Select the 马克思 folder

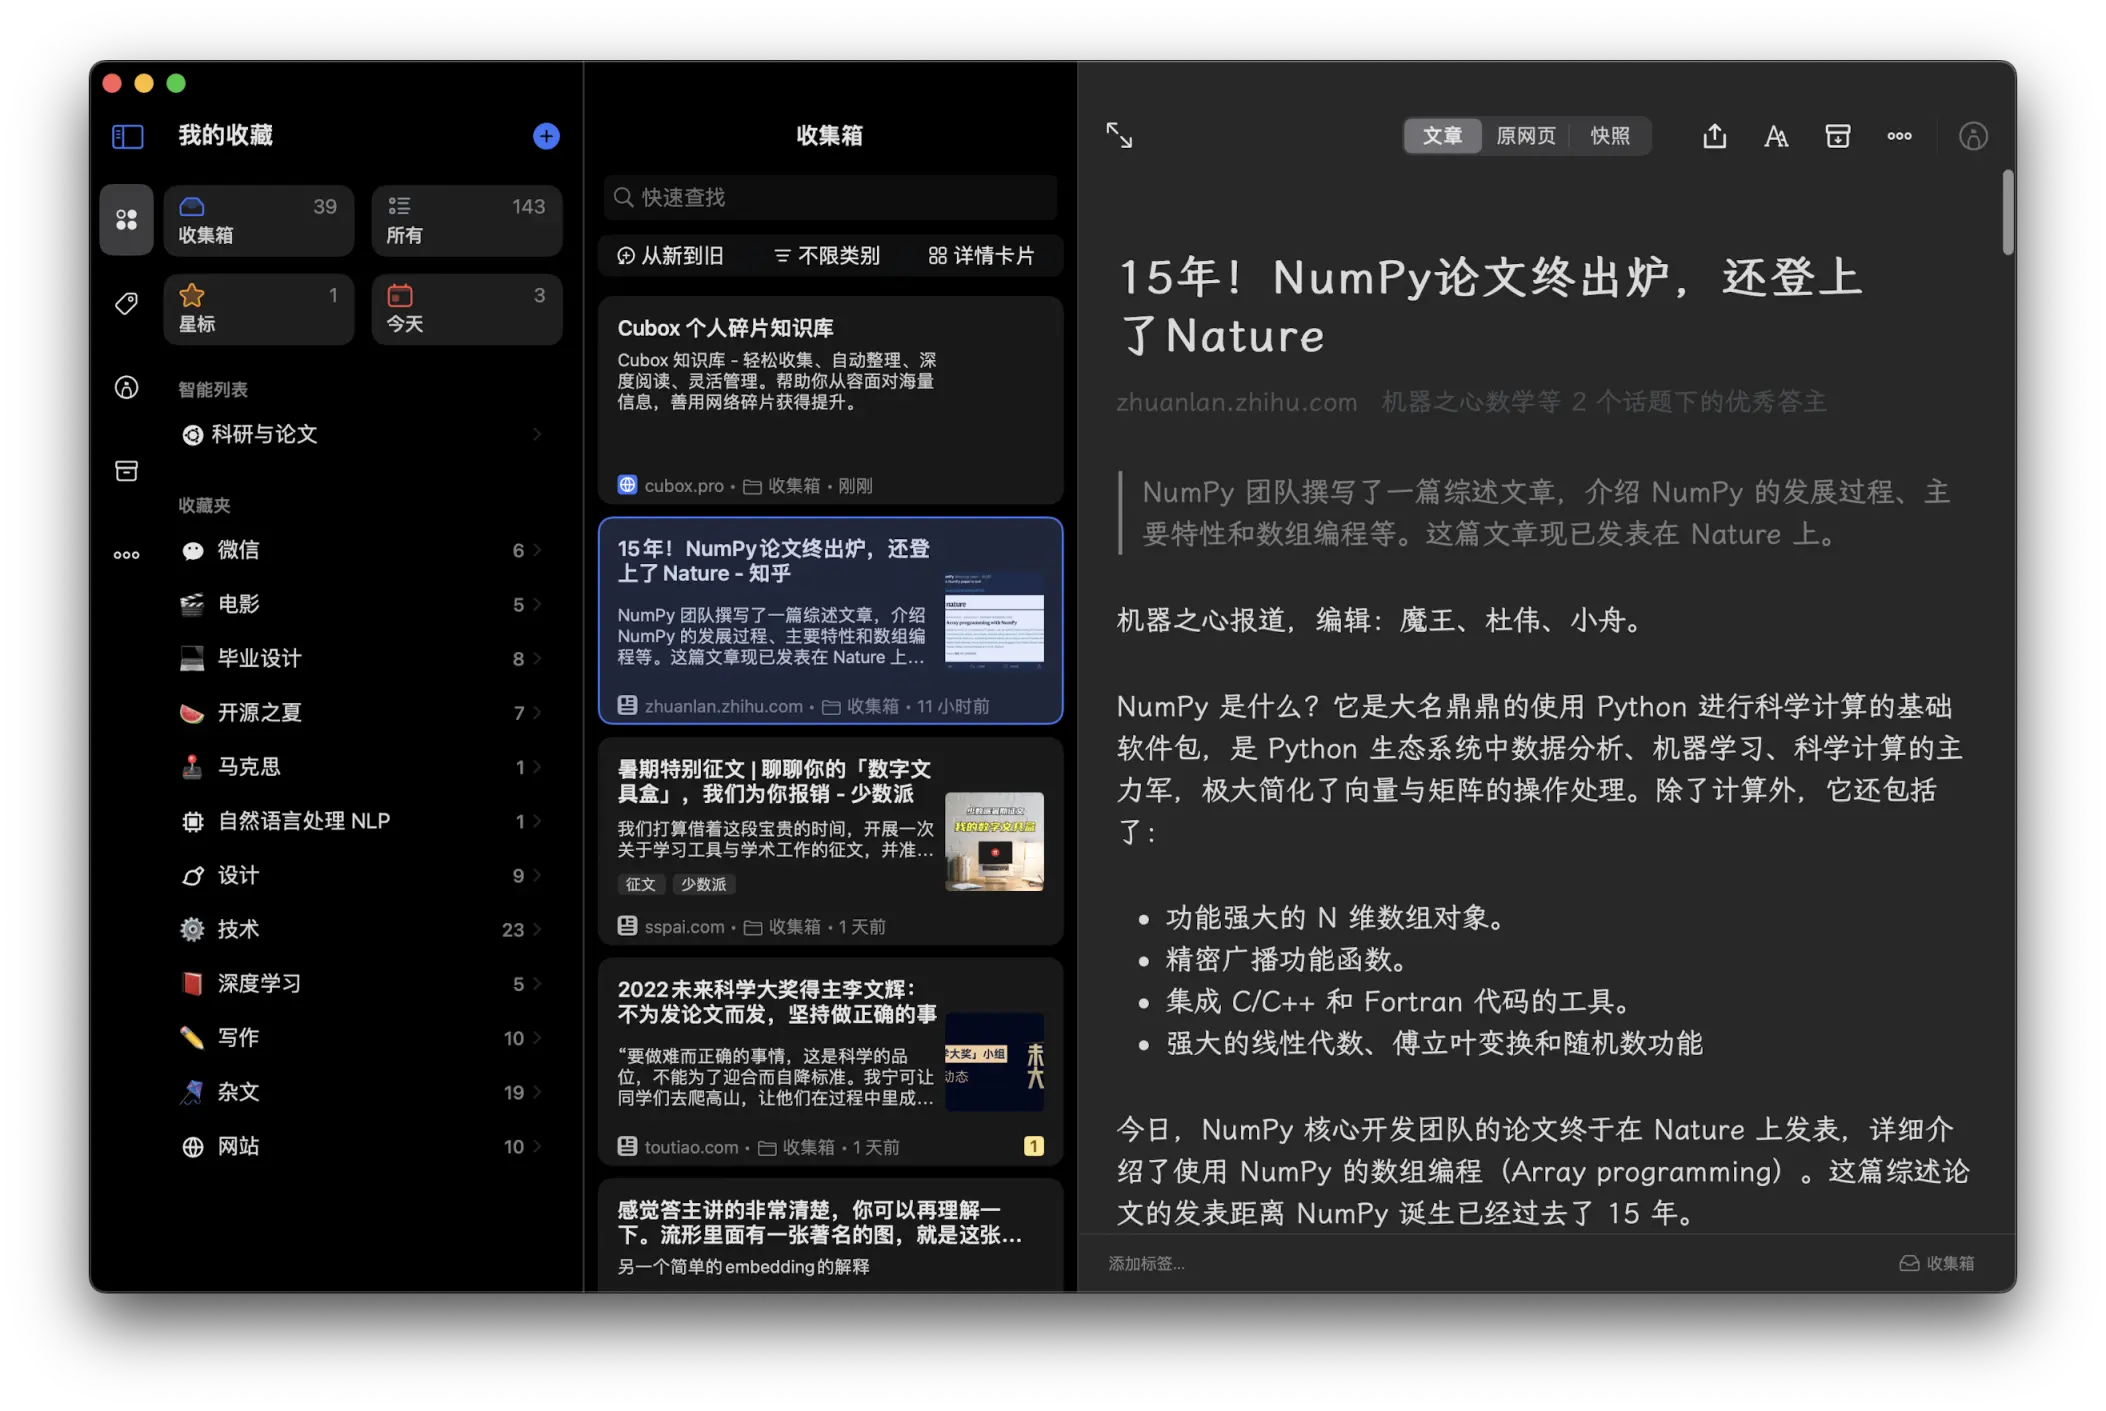coord(362,767)
